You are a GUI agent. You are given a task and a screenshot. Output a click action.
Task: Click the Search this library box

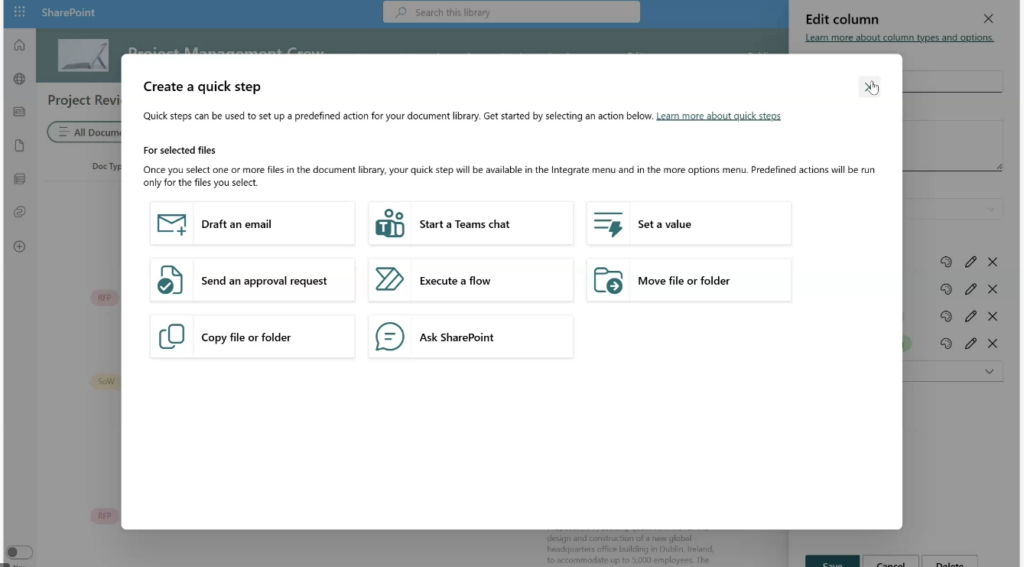click(511, 12)
